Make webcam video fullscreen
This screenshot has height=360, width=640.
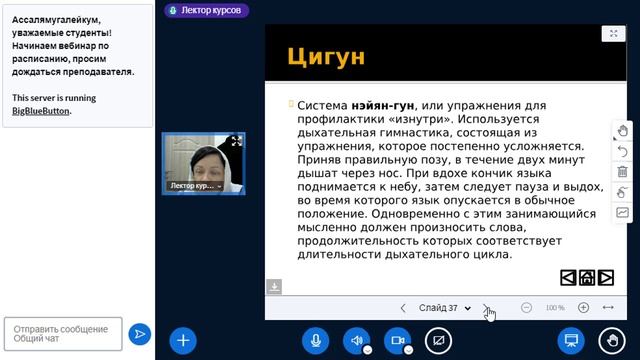point(236,142)
